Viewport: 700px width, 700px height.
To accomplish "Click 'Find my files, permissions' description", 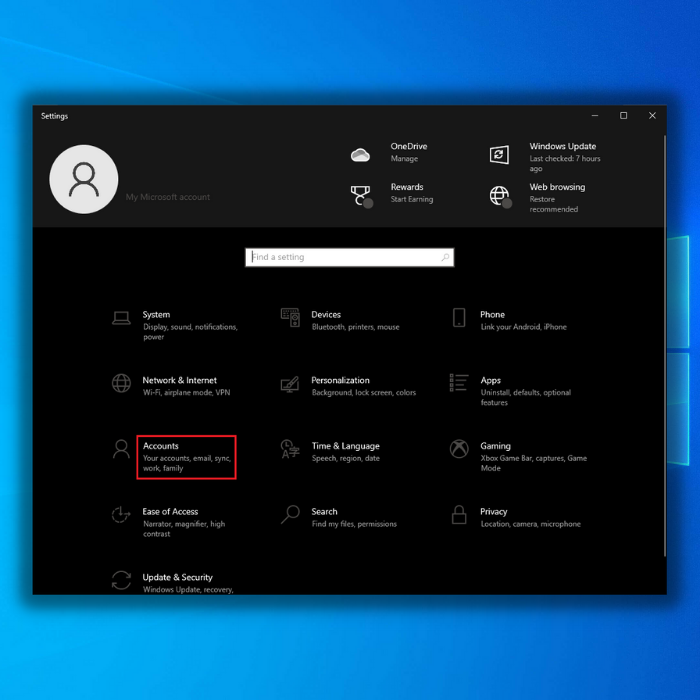I will (x=354, y=524).
